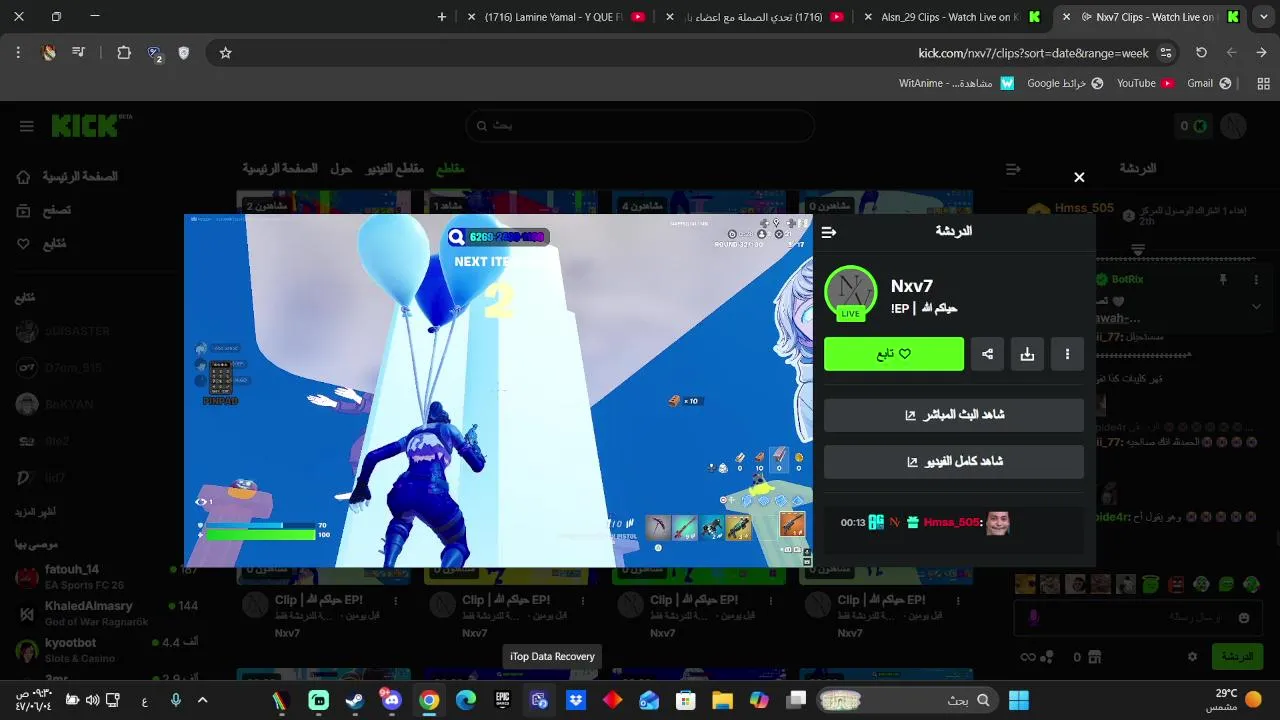This screenshot has width=1280, height=720.
Task: Open the Windows Start menu
Action: tap(1019, 700)
